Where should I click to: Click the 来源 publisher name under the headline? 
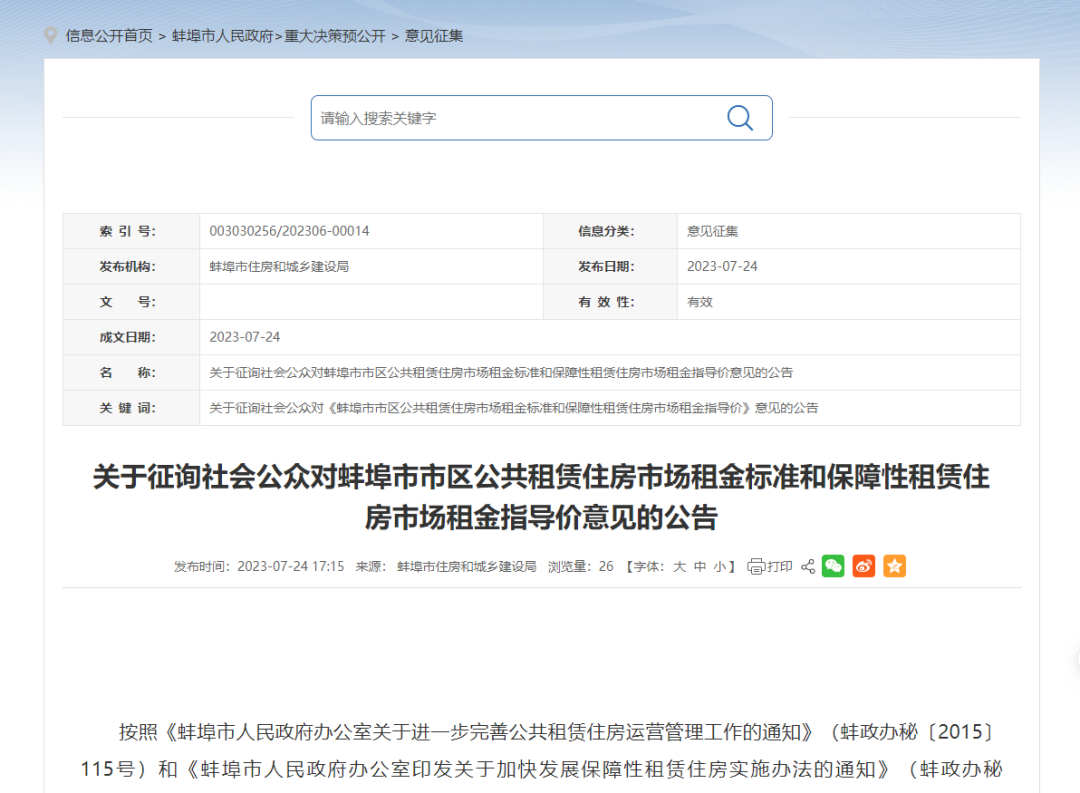(x=466, y=566)
